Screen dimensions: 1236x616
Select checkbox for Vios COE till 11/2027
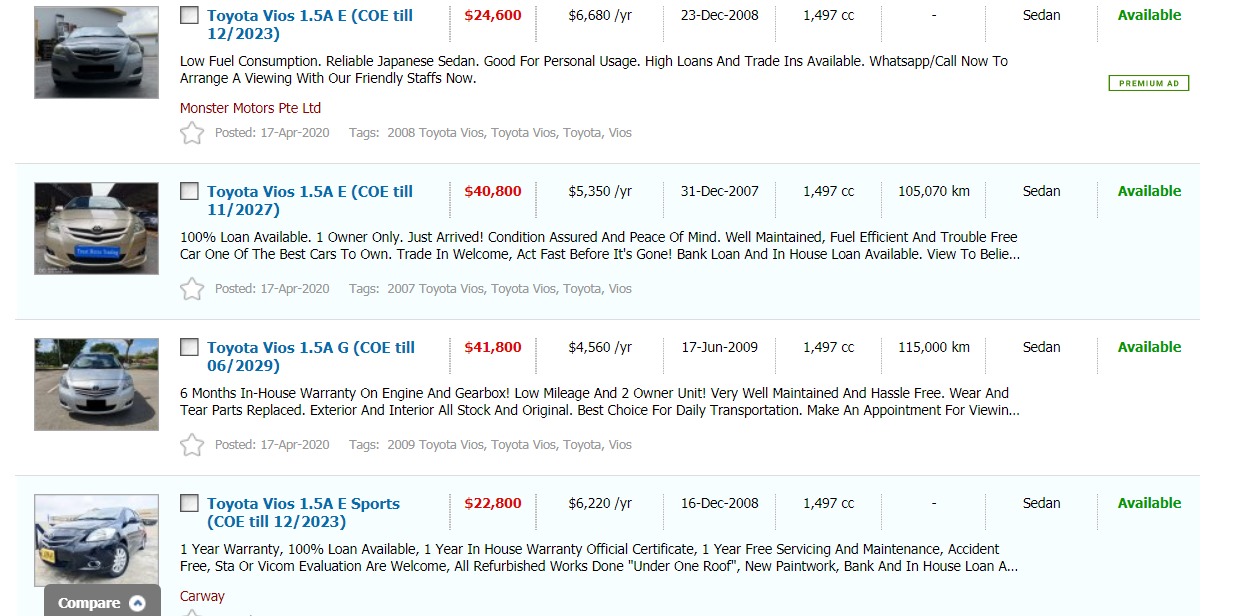click(x=189, y=191)
